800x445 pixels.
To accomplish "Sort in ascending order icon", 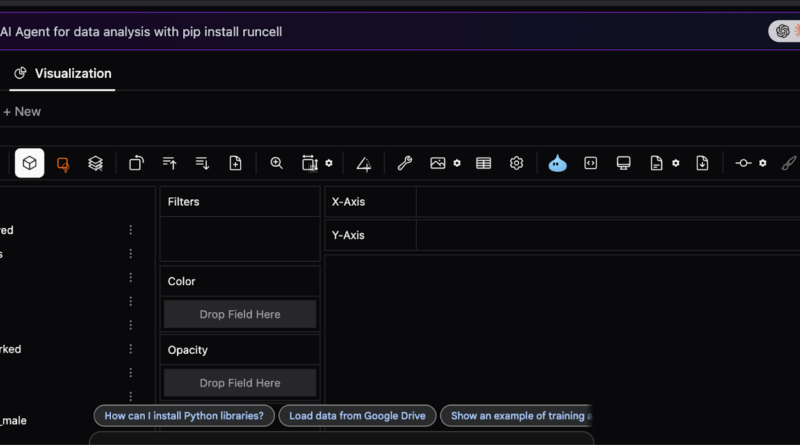I will [169, 163].
